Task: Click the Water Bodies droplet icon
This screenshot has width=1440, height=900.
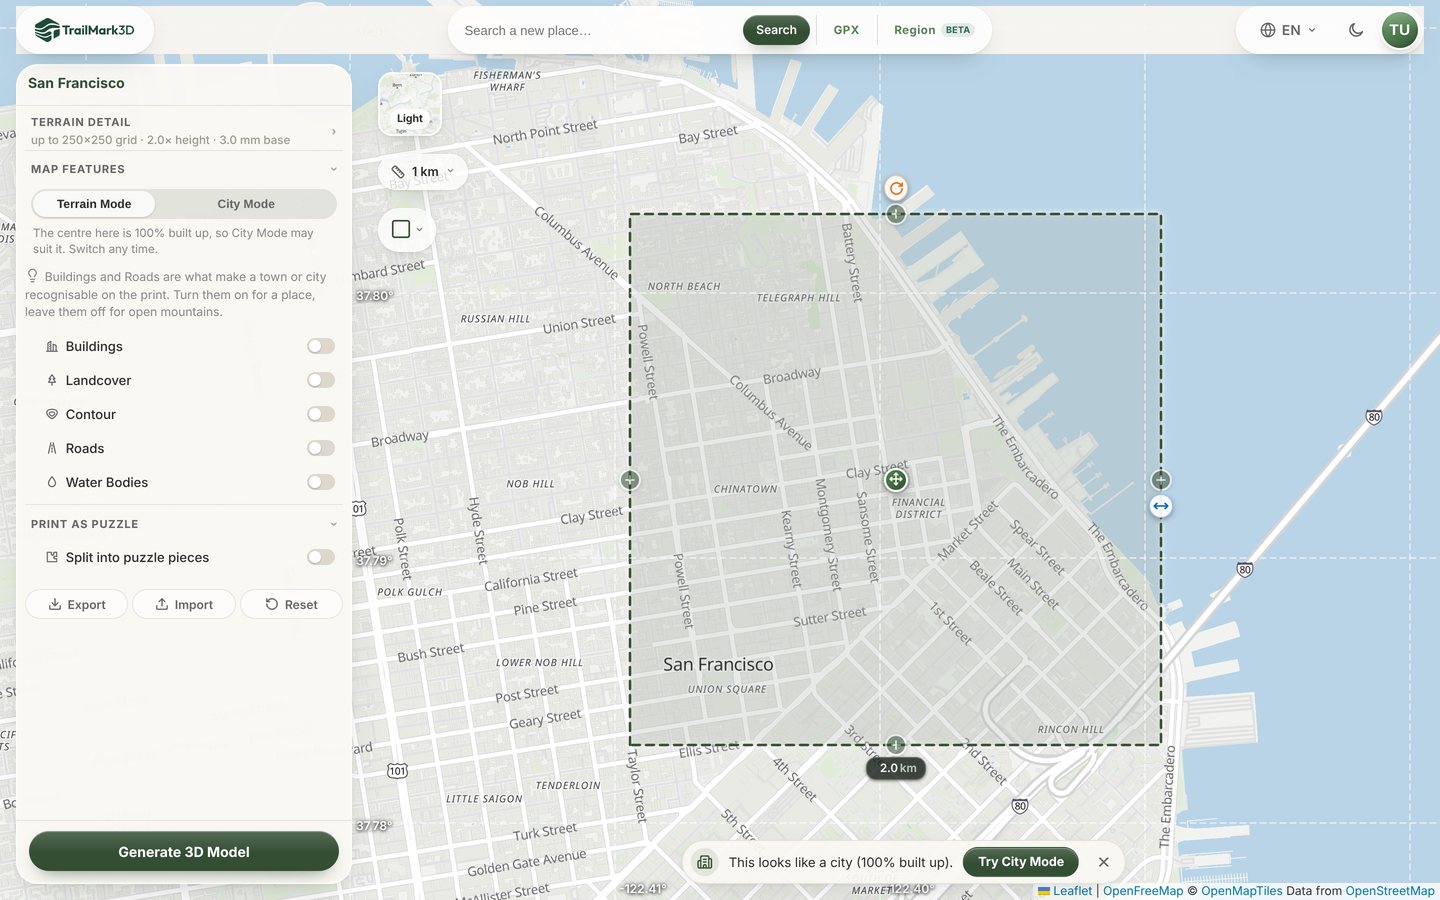Action: pos(52,482)
